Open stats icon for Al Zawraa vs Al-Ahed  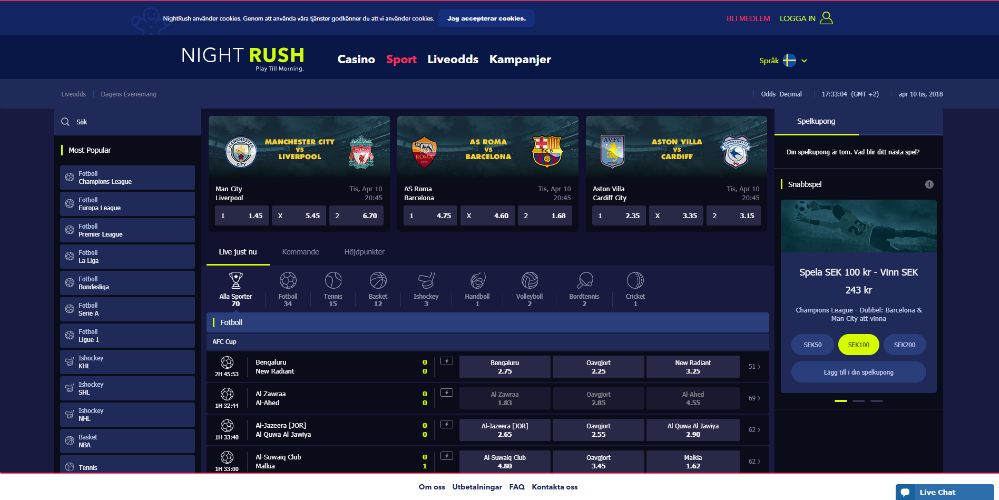(446, 392)
